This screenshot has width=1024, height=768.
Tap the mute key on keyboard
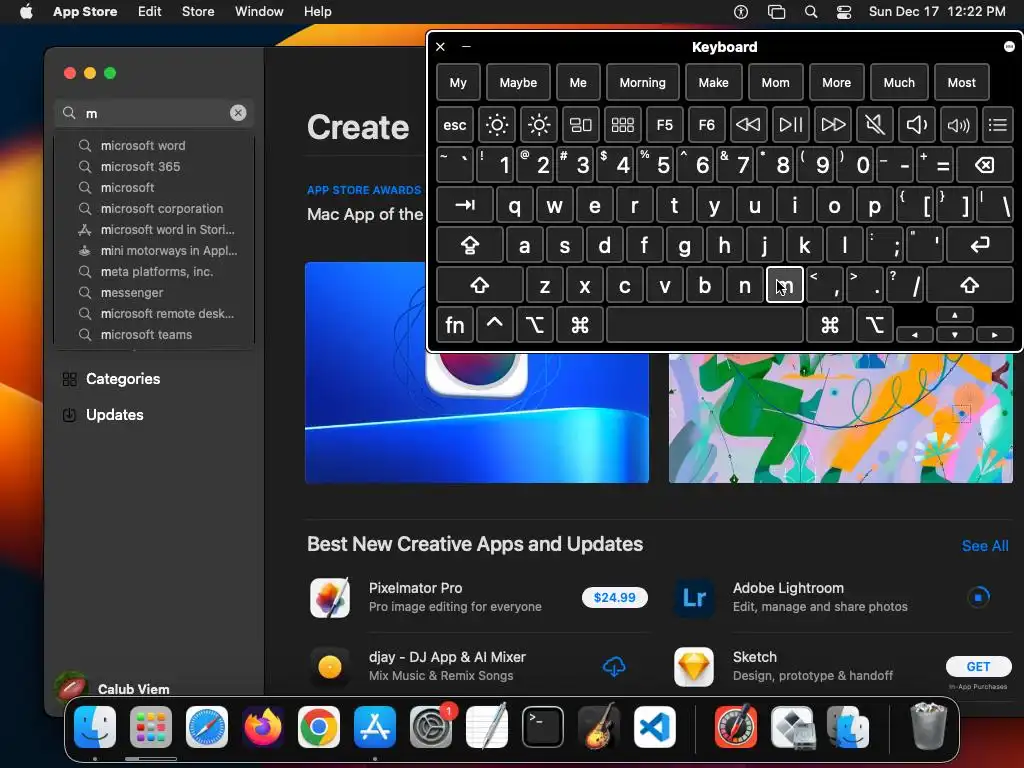874,125
